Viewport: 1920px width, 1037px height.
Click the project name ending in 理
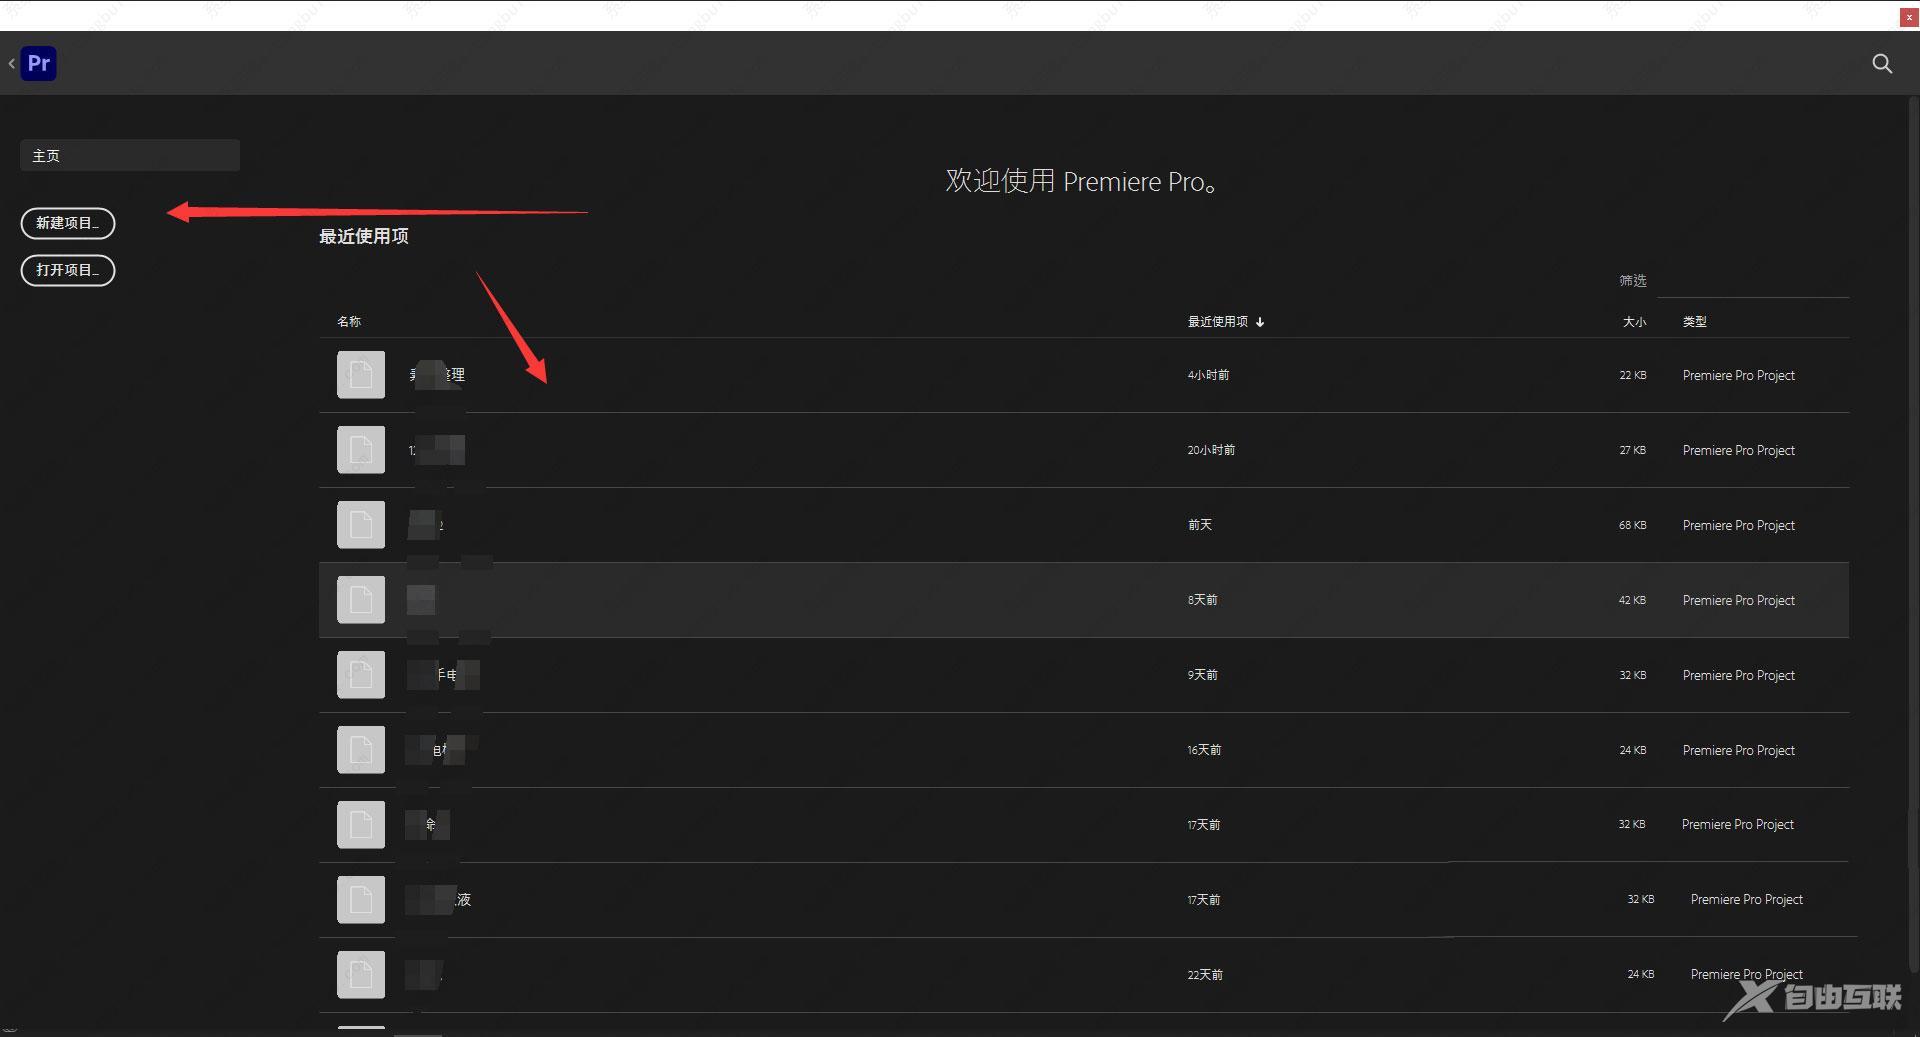tap(437, 375)
